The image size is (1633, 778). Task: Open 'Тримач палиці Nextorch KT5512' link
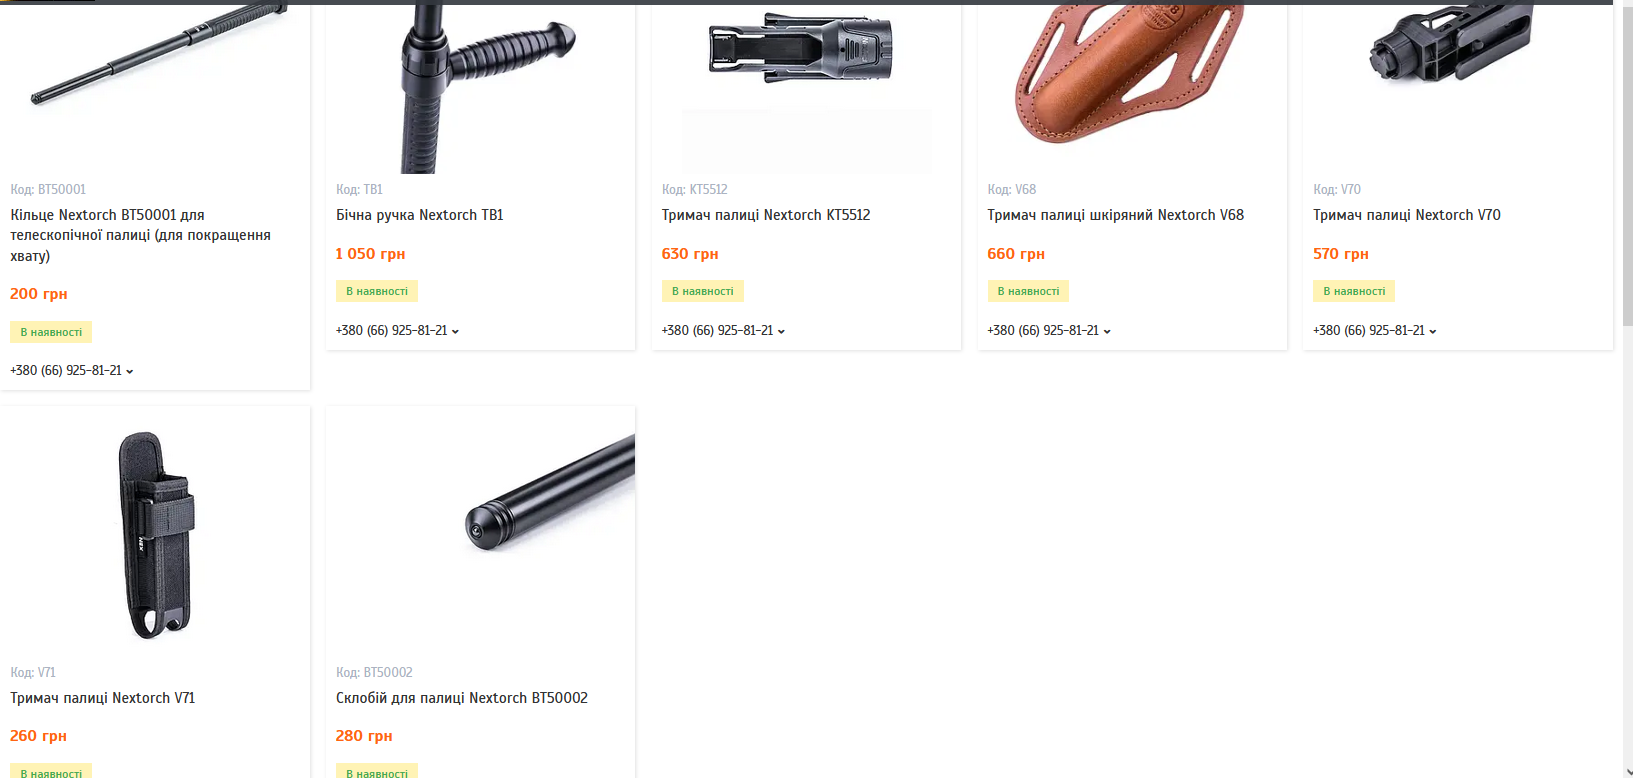coord(766,215)
